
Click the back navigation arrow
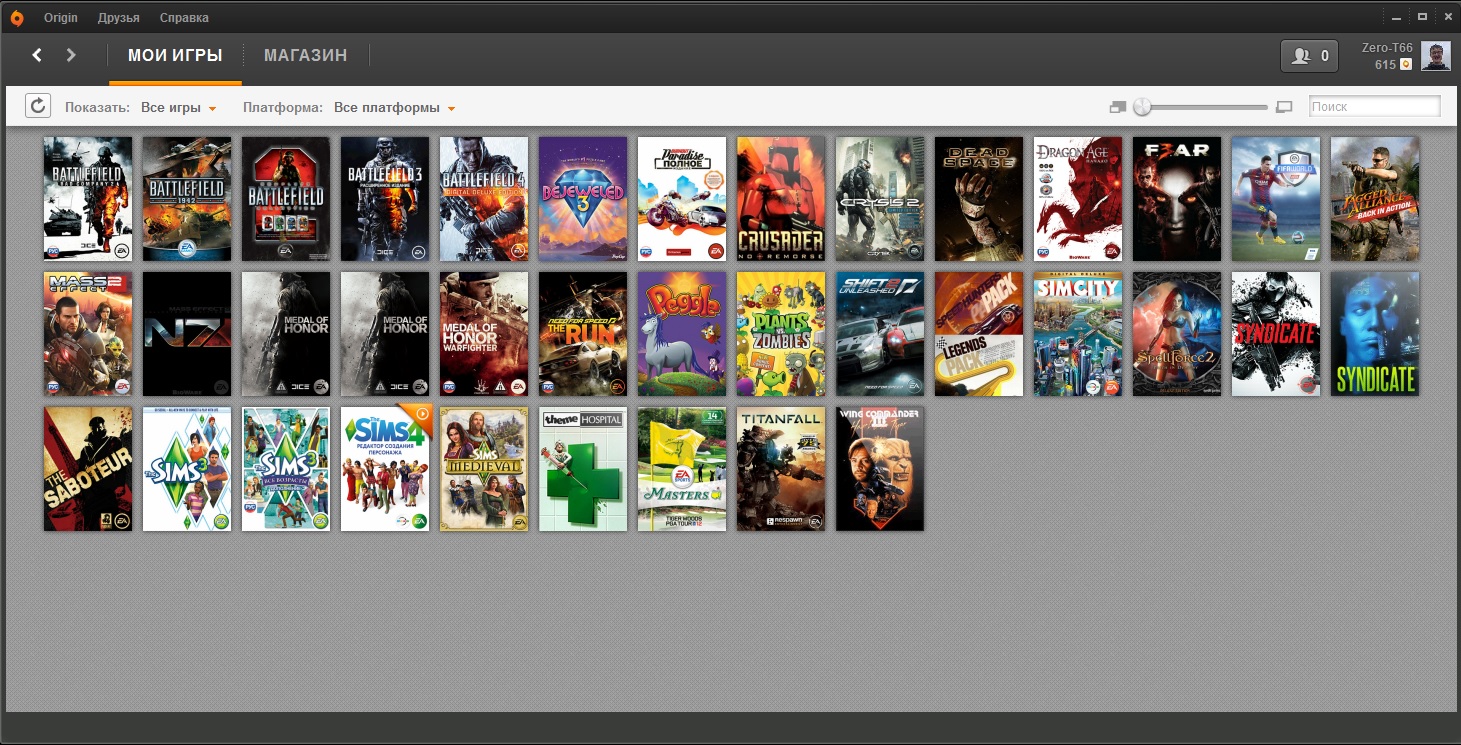[37, 55]
